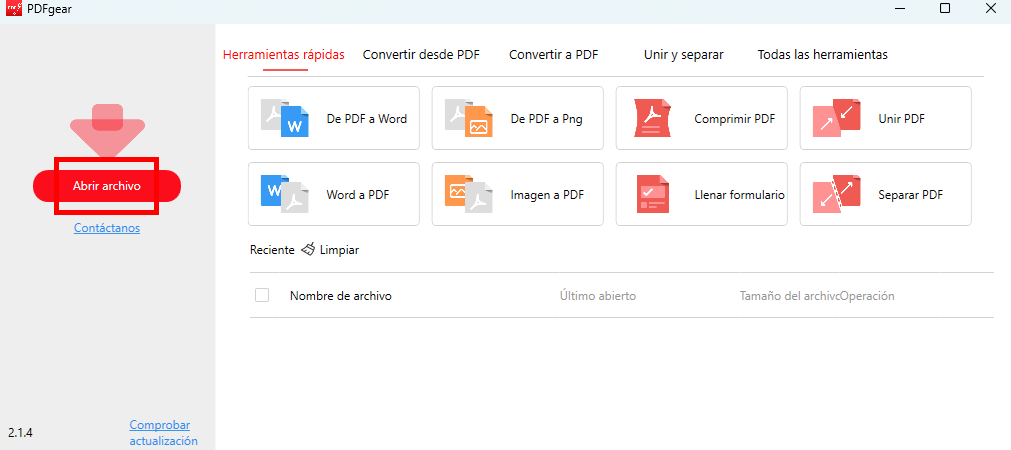Click the Abrir archivo button
Image resolution: width=1011 pixels, height=450 pixels.
pyautogui.click(x=107, y=186)
